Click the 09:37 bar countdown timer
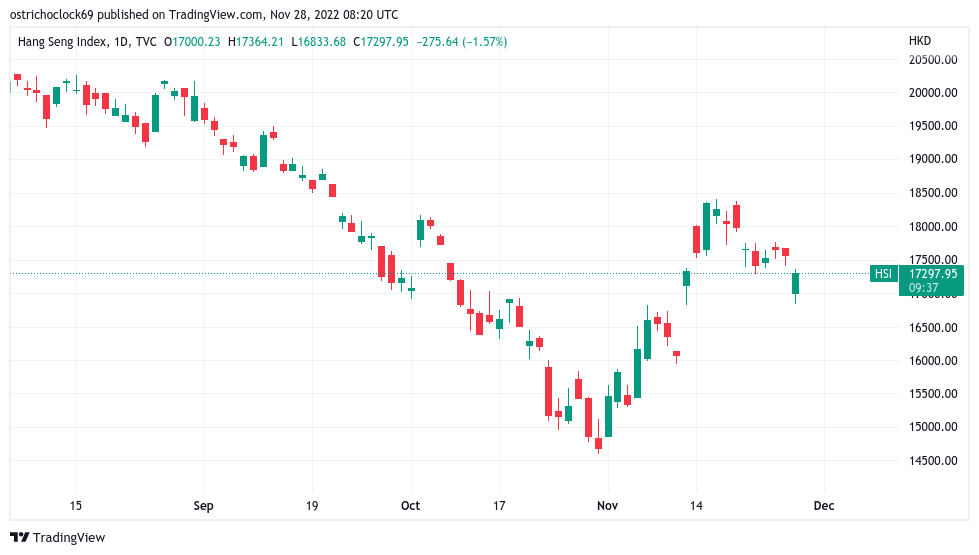Screen dimensions: 979x555 (923, 288)
